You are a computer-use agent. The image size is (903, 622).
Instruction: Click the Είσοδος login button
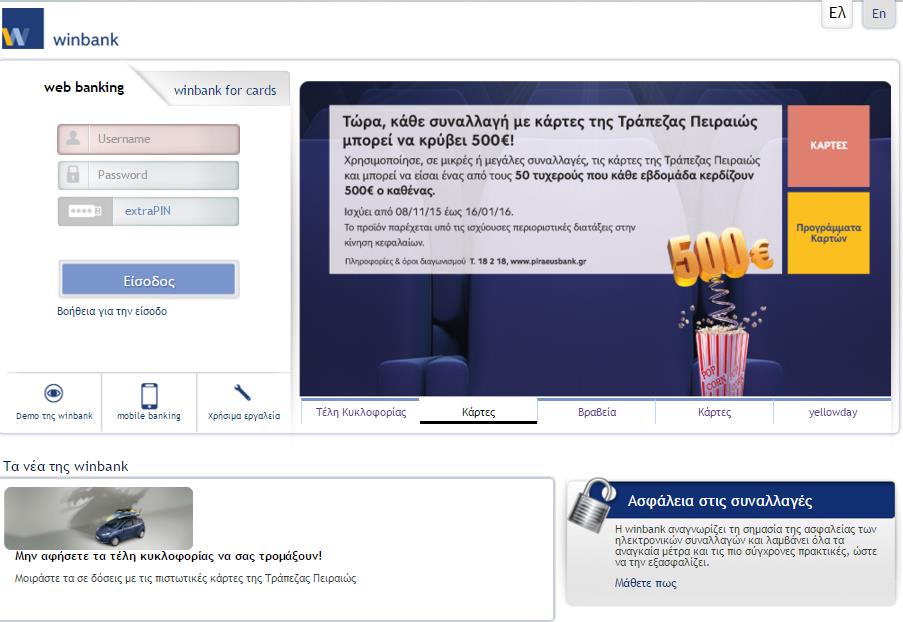click(149, 280)
